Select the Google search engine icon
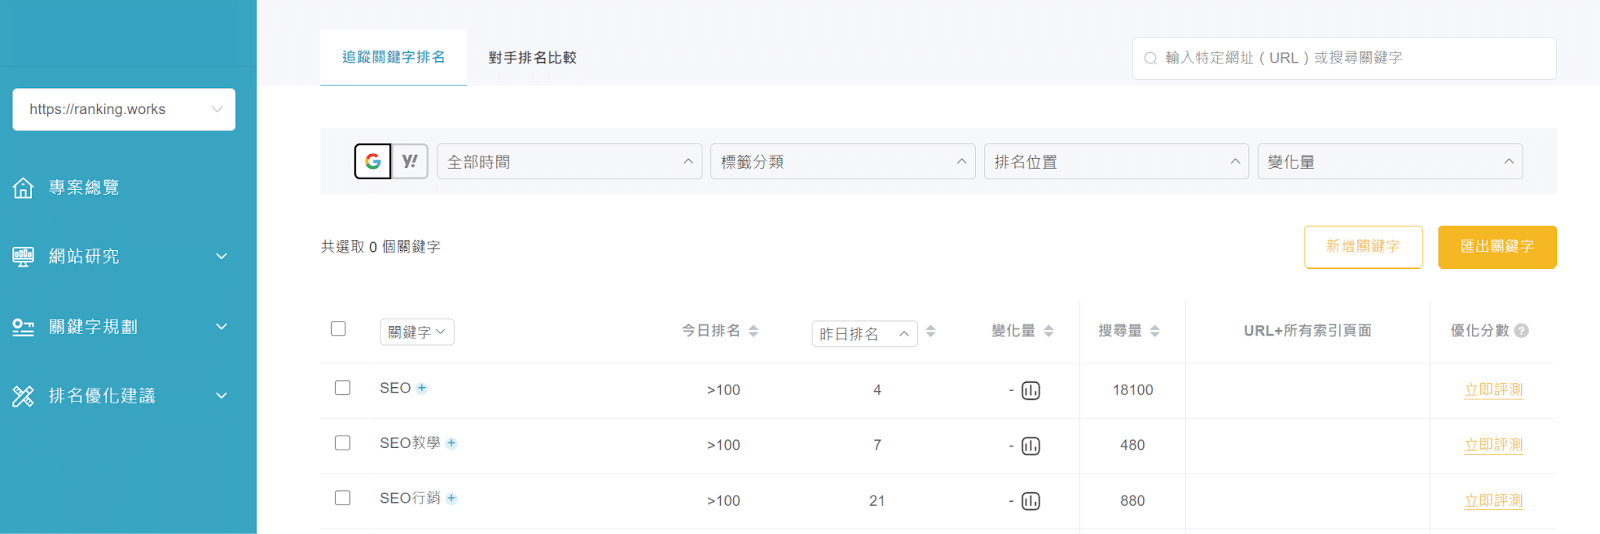Screen dimensions: 1600x534 pyautogui.click(x=373, y=161)
